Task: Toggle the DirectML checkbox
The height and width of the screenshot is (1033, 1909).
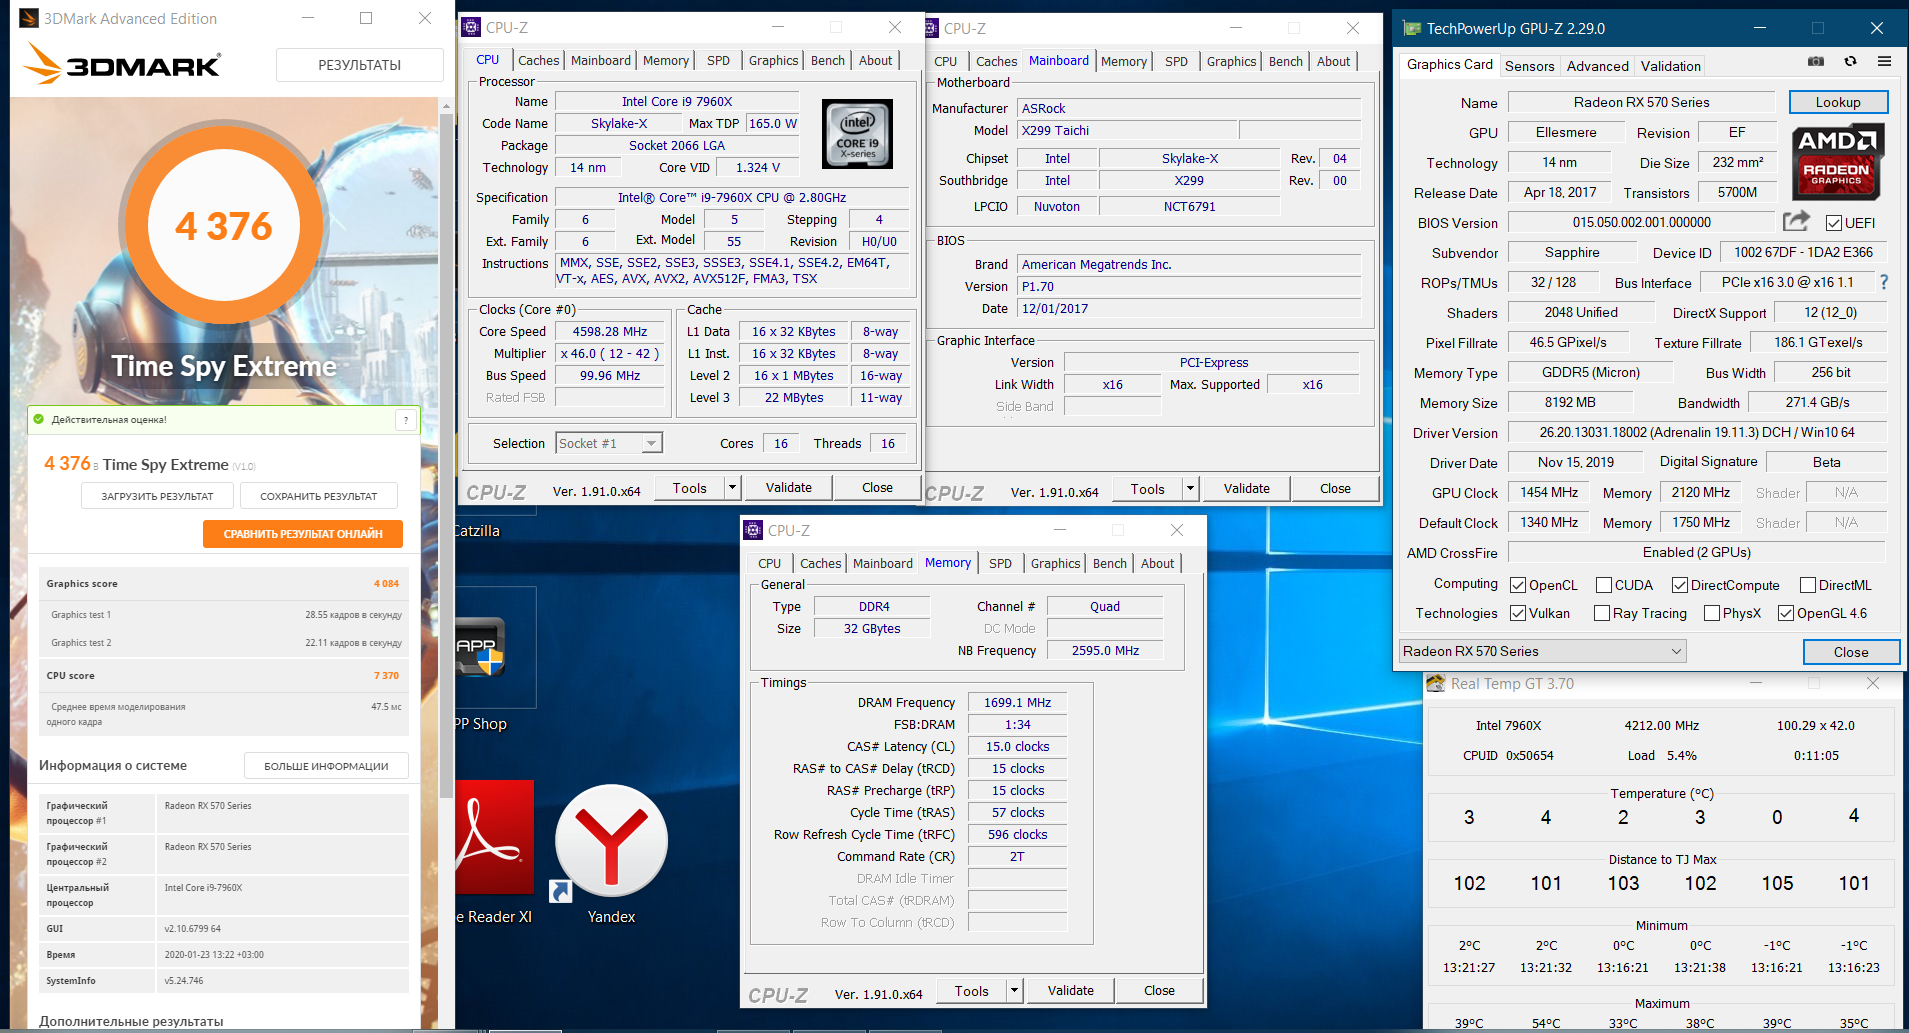Action: [x=1808, y=585]
